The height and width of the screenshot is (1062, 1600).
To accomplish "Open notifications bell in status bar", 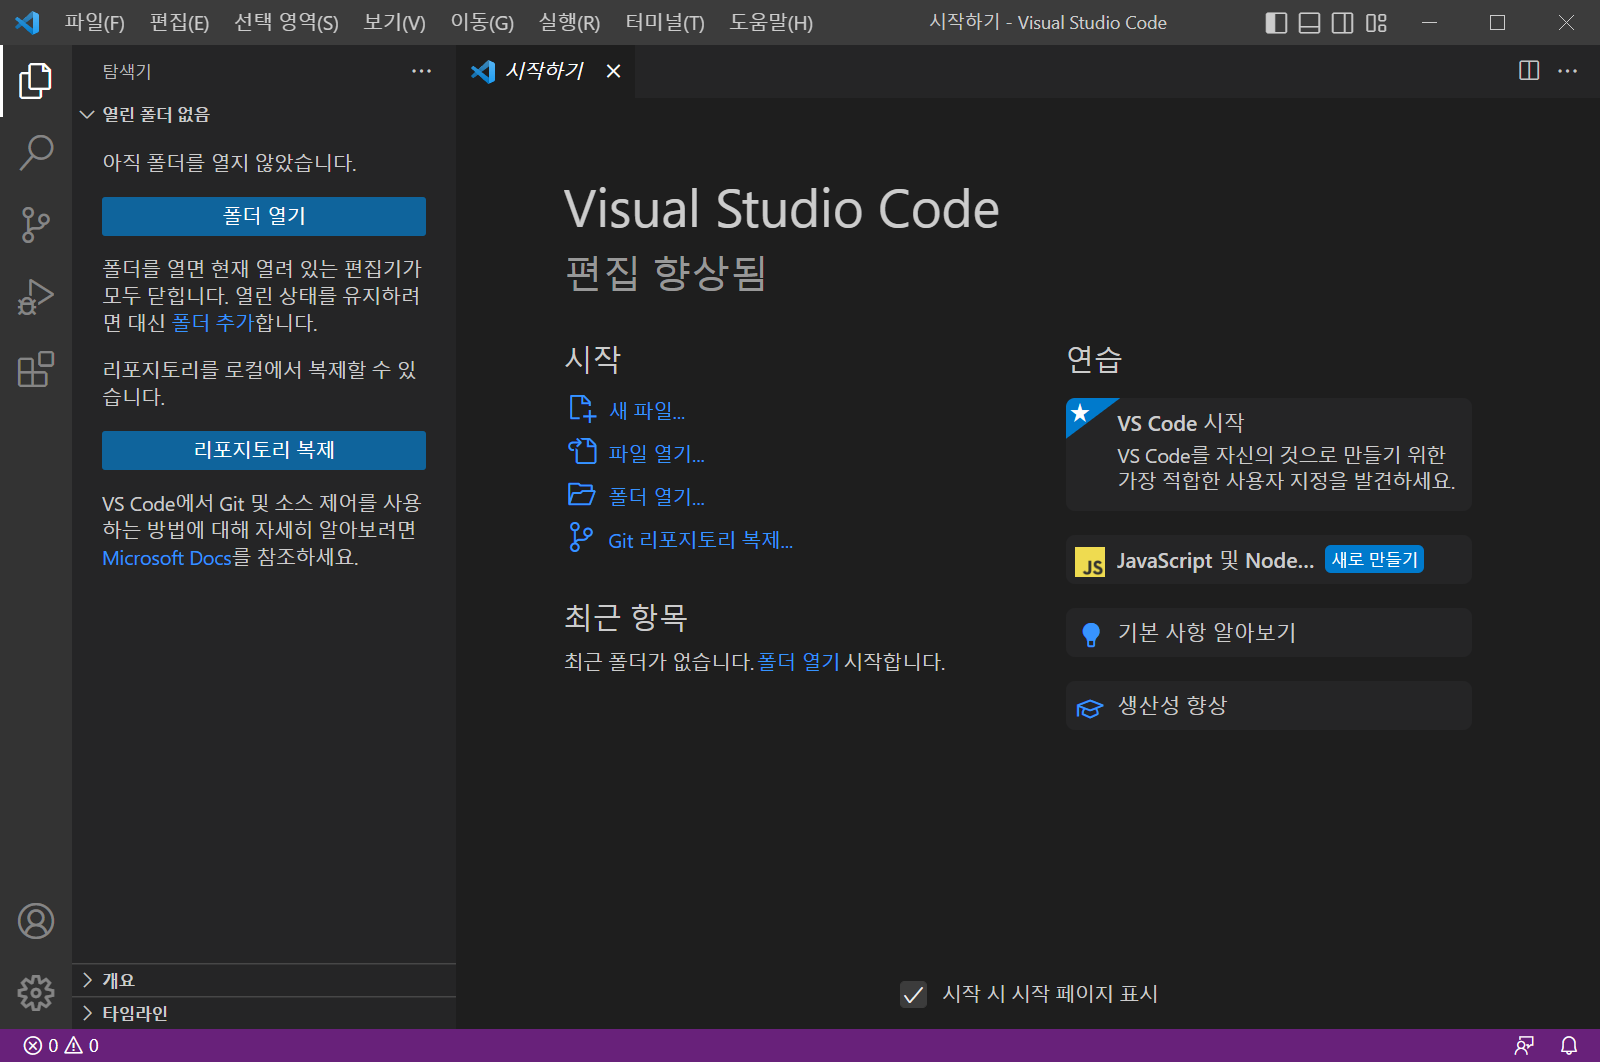I will coord(1569,1046).
